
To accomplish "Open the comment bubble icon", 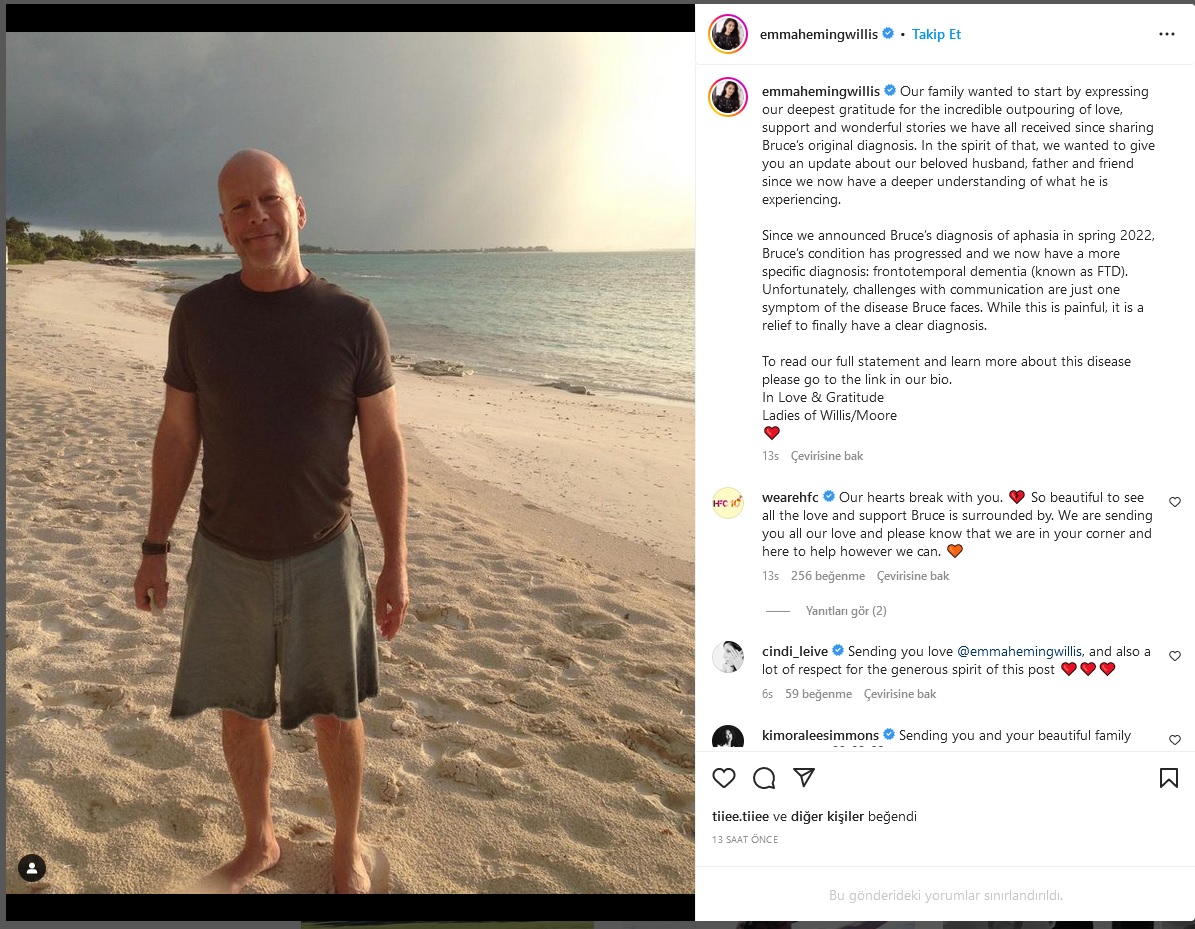I will click(764, 777).
